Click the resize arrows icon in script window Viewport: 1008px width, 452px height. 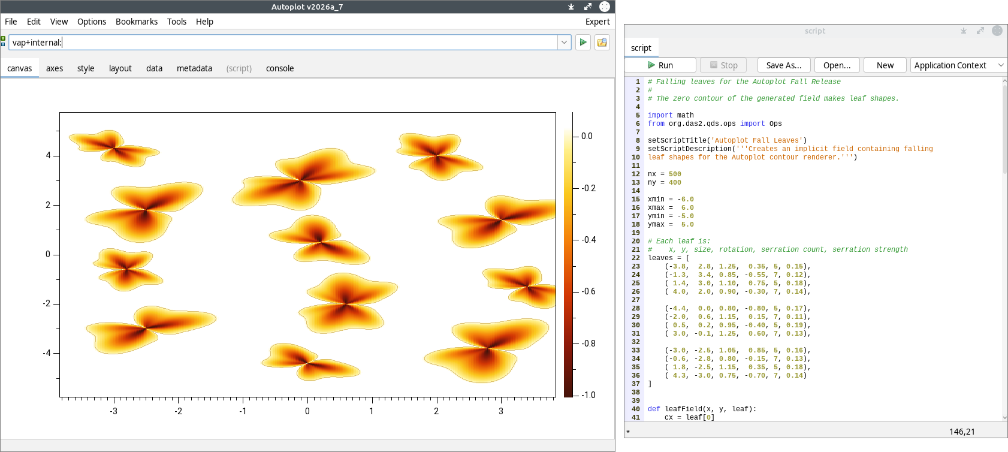980,30
